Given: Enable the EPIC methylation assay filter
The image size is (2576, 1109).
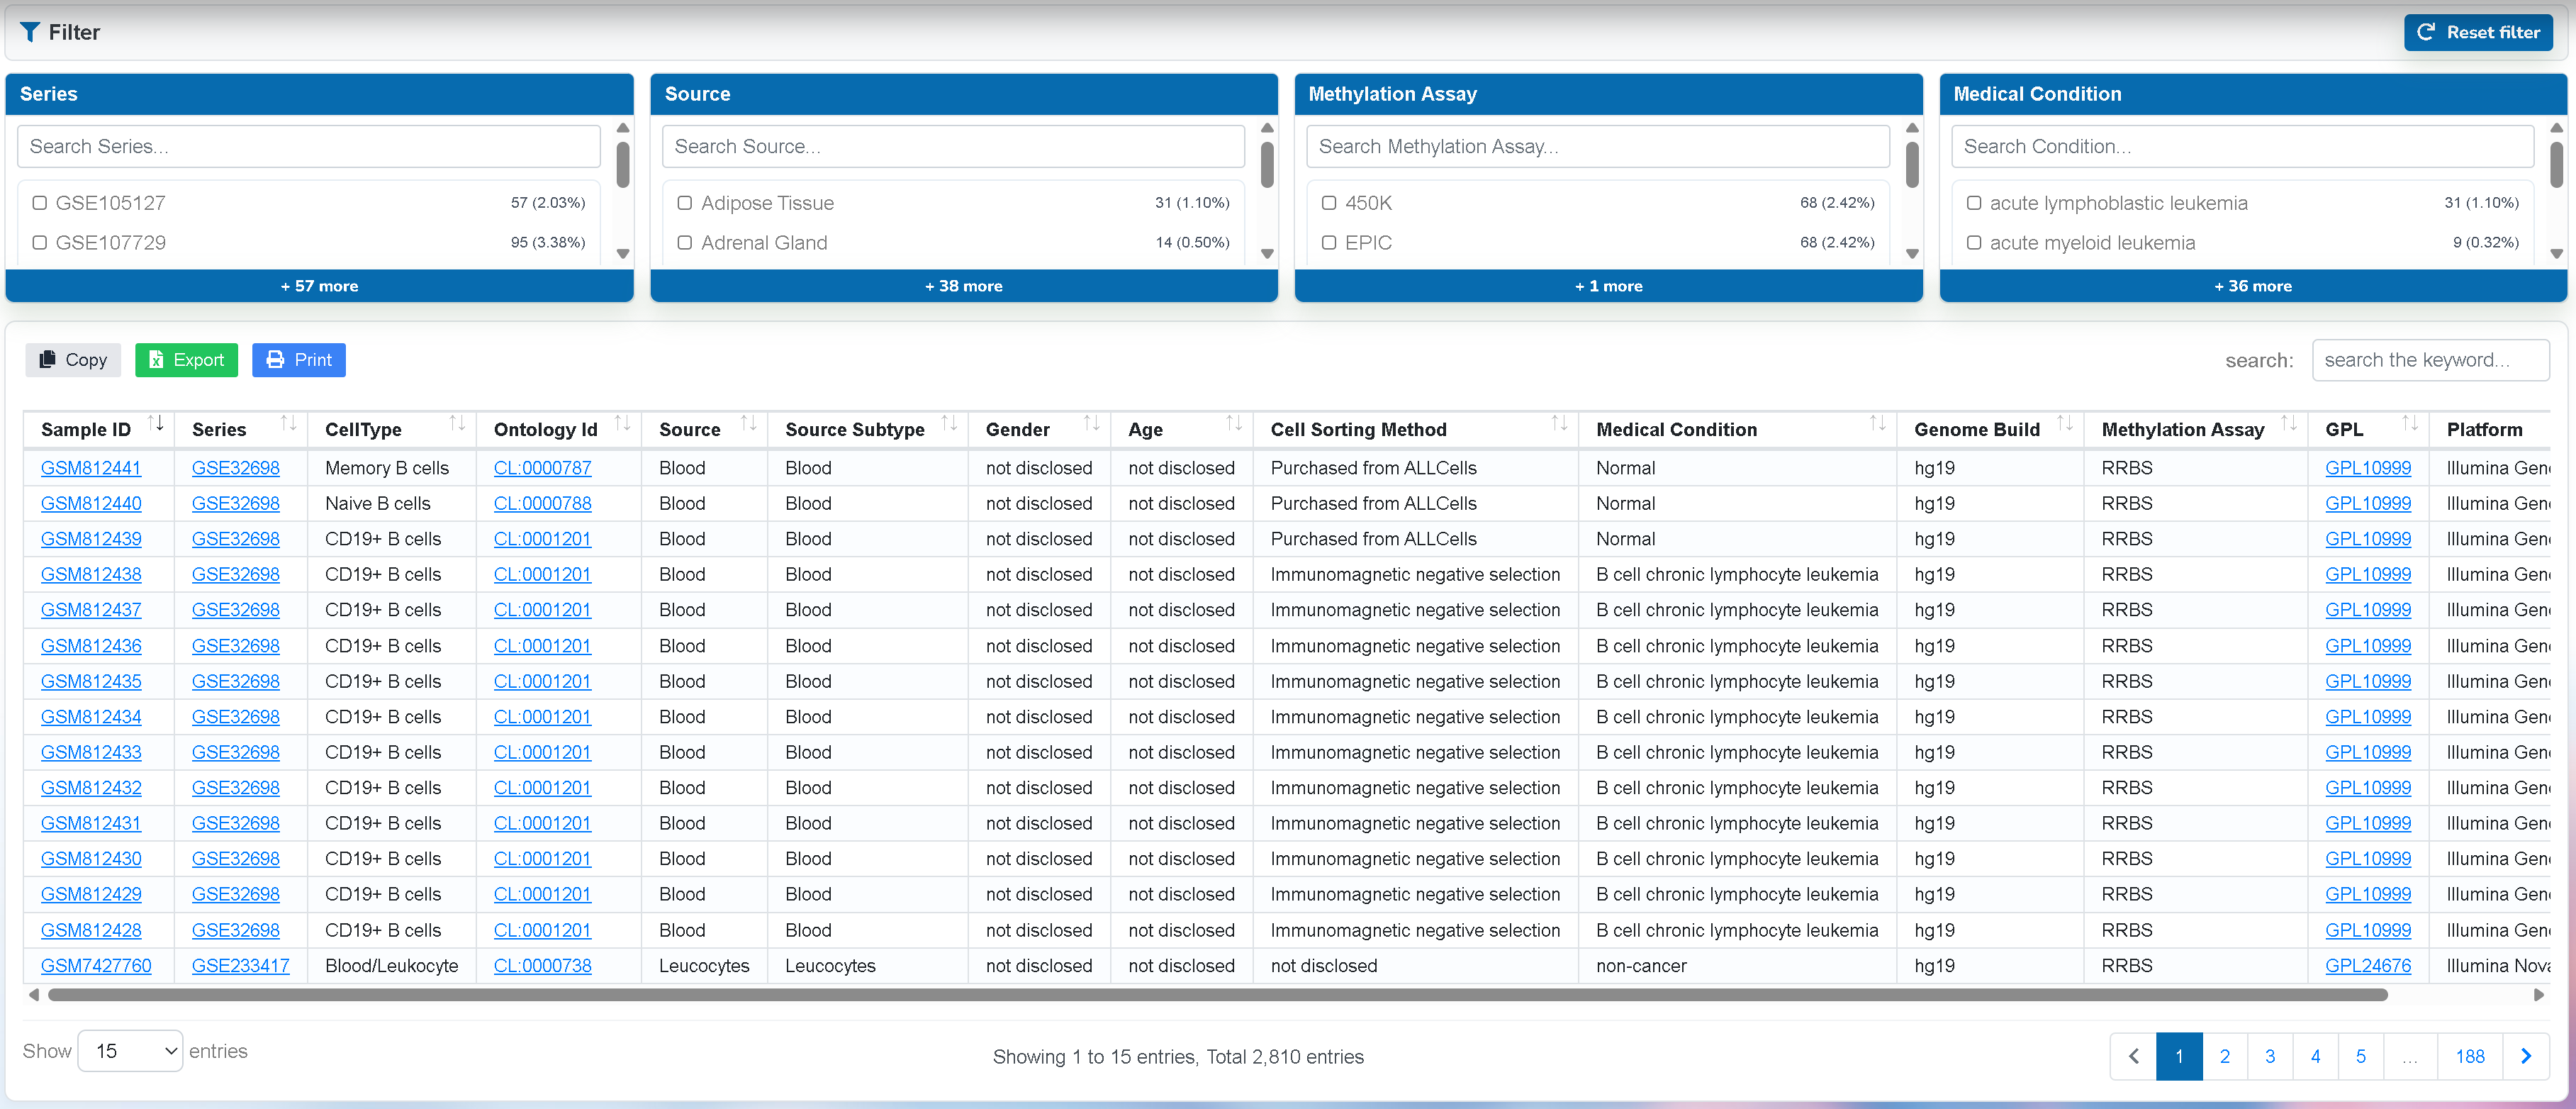Looking at the screenshot, I should pyautogui.click(x=1329, y=243).
